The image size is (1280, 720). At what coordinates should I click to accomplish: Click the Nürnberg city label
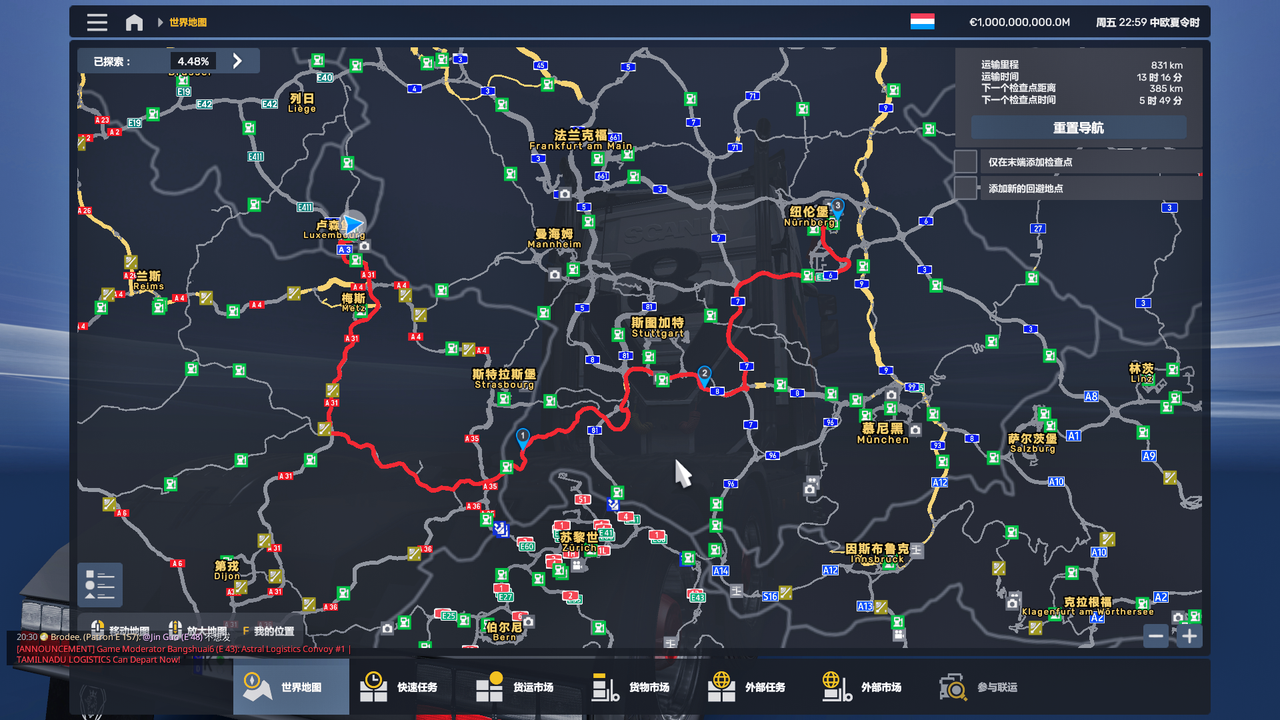810,217
